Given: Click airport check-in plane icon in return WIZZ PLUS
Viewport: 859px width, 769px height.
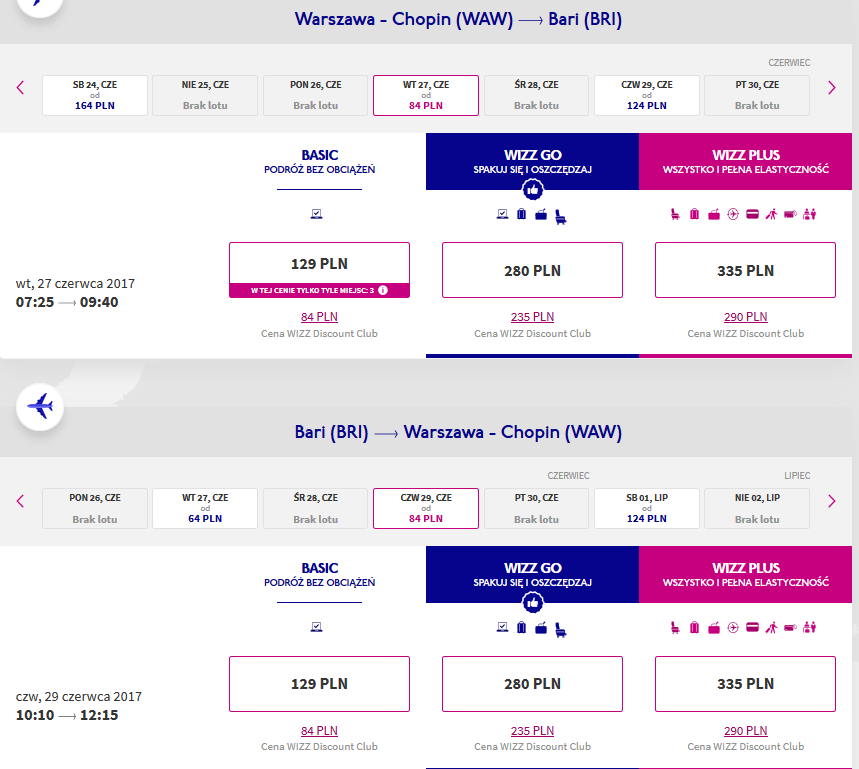Looking at the screenshot, I should [x=733, y=627].
